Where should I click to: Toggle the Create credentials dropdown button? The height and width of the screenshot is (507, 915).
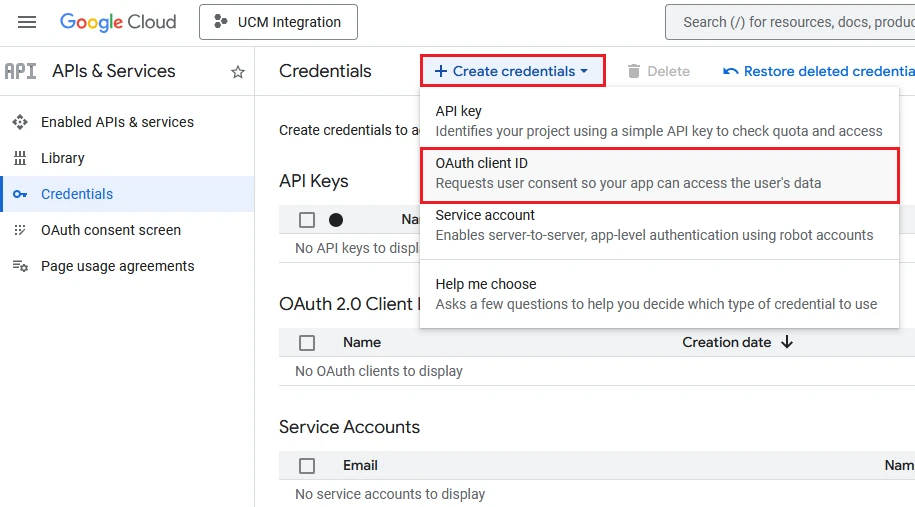click(x=512, y=71)
